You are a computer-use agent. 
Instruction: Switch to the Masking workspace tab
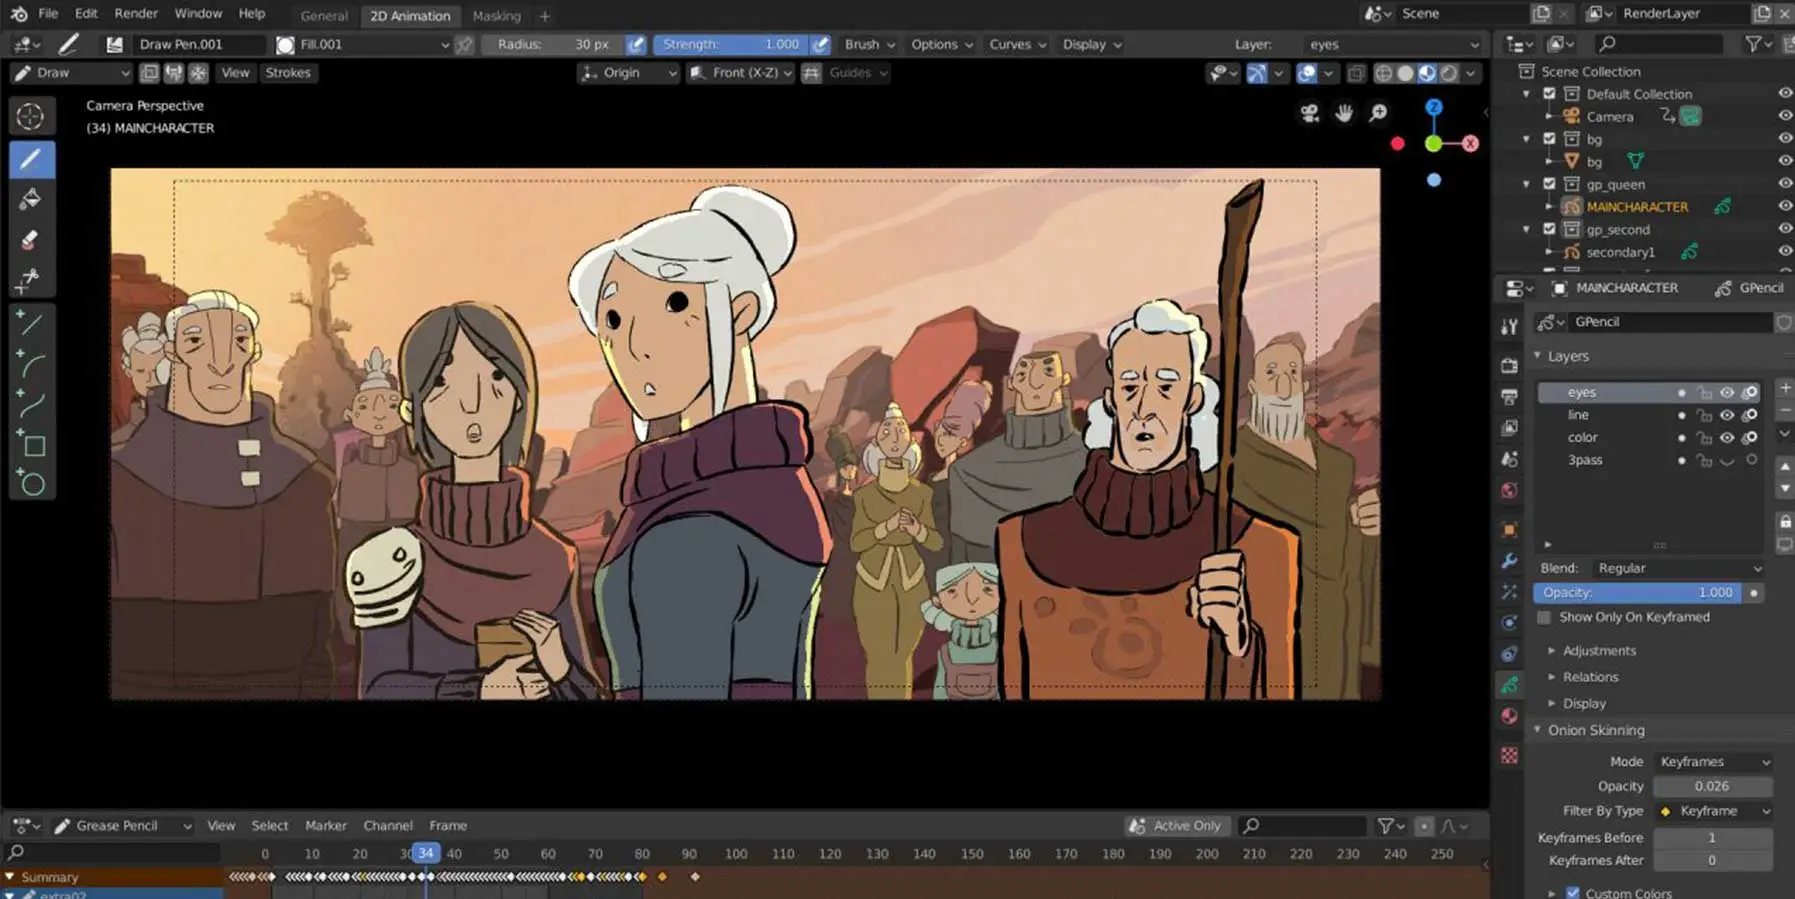point(496,16)
